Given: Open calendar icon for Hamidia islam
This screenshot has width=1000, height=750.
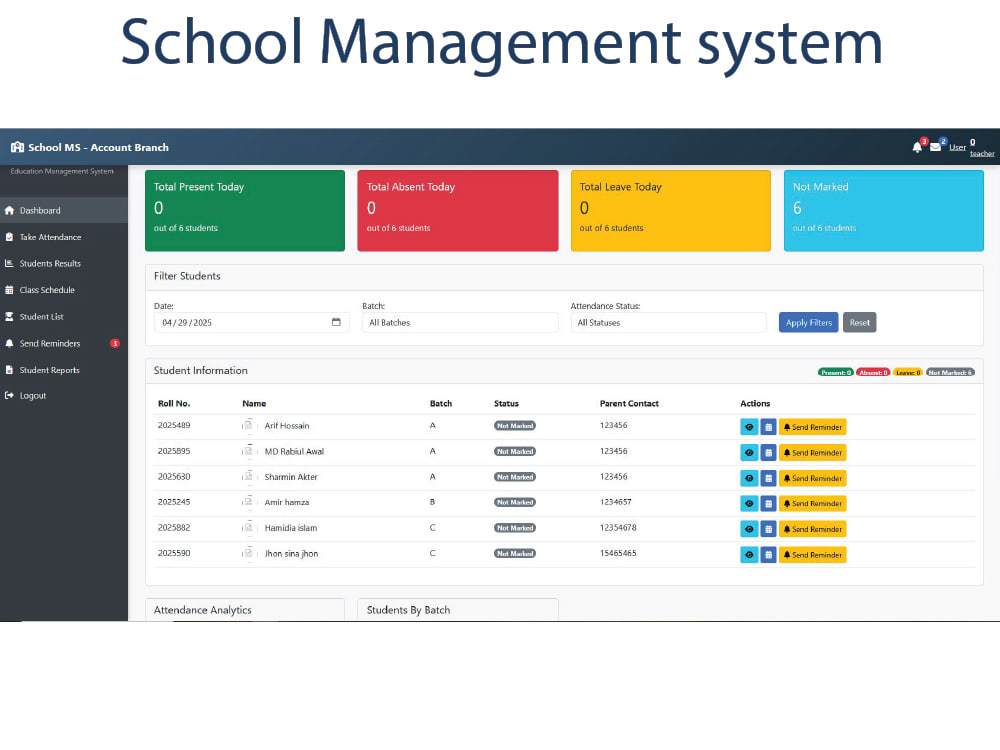Looking at the screenshot, I should (x=768, y=529).
